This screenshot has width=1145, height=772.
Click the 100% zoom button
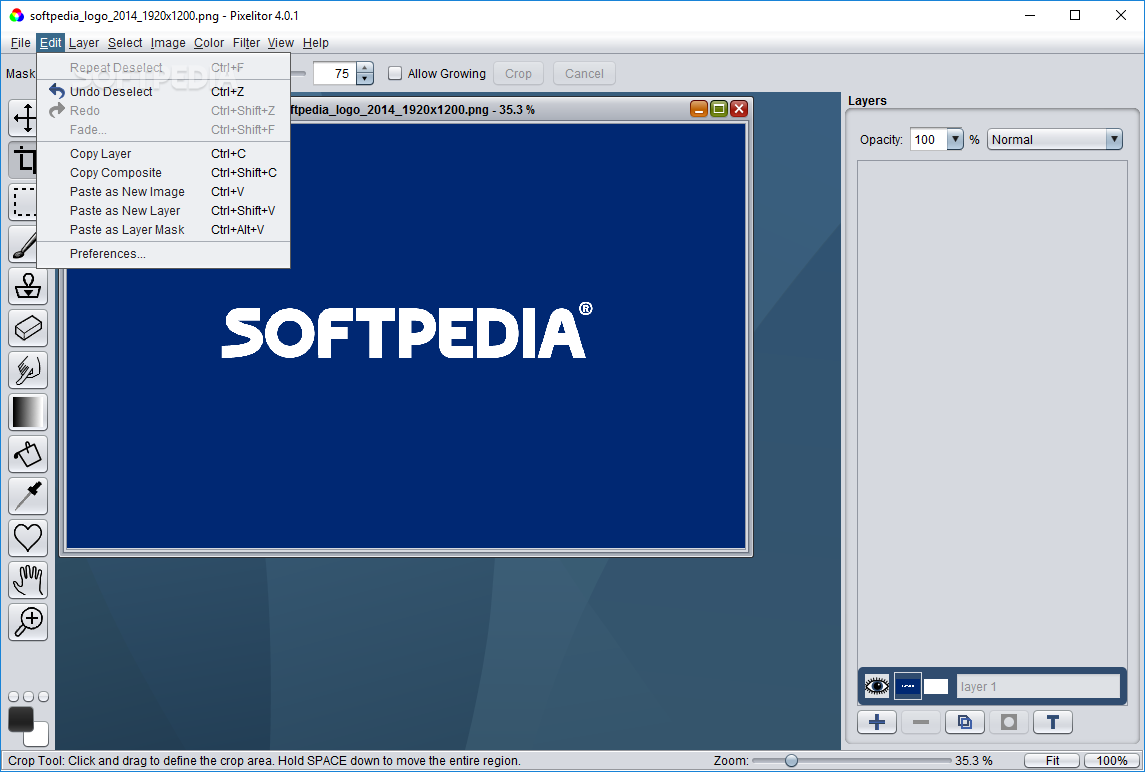point(1111,761)
